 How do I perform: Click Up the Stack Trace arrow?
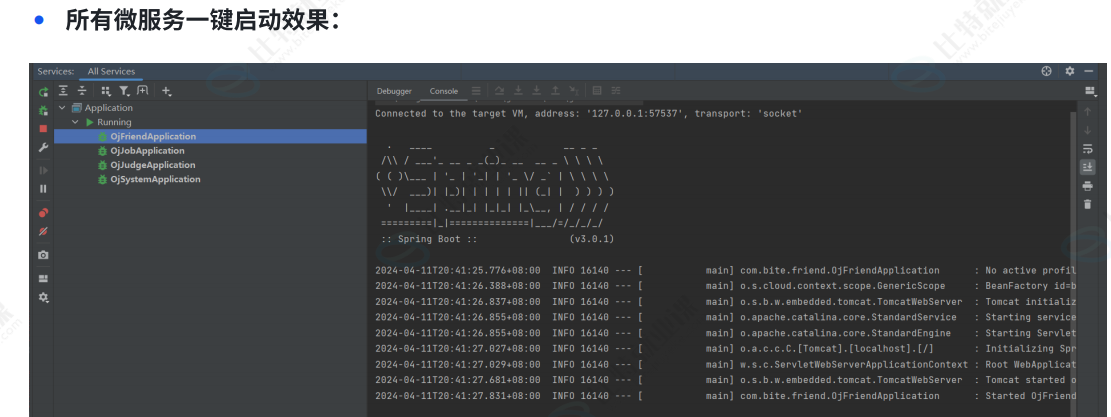(x=1088, y=112)
